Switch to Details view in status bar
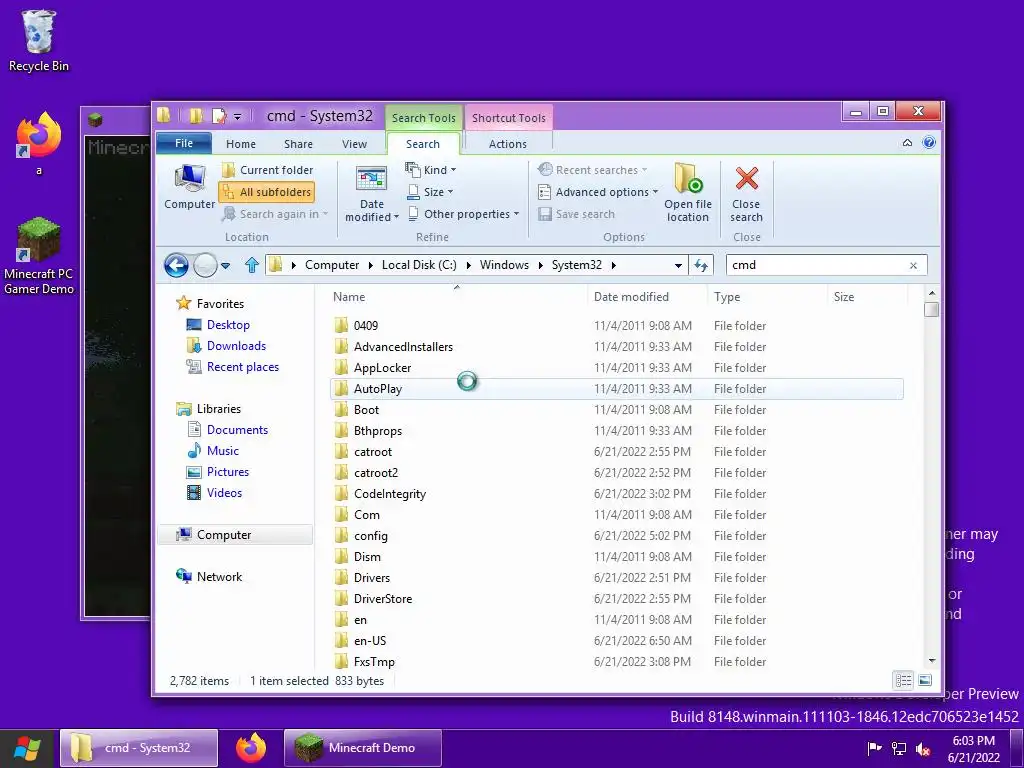 click(x=903, y=680)
